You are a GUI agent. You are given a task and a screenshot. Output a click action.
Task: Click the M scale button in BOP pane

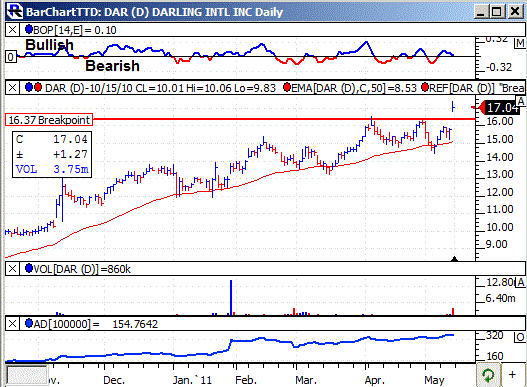tap(520, 43)
